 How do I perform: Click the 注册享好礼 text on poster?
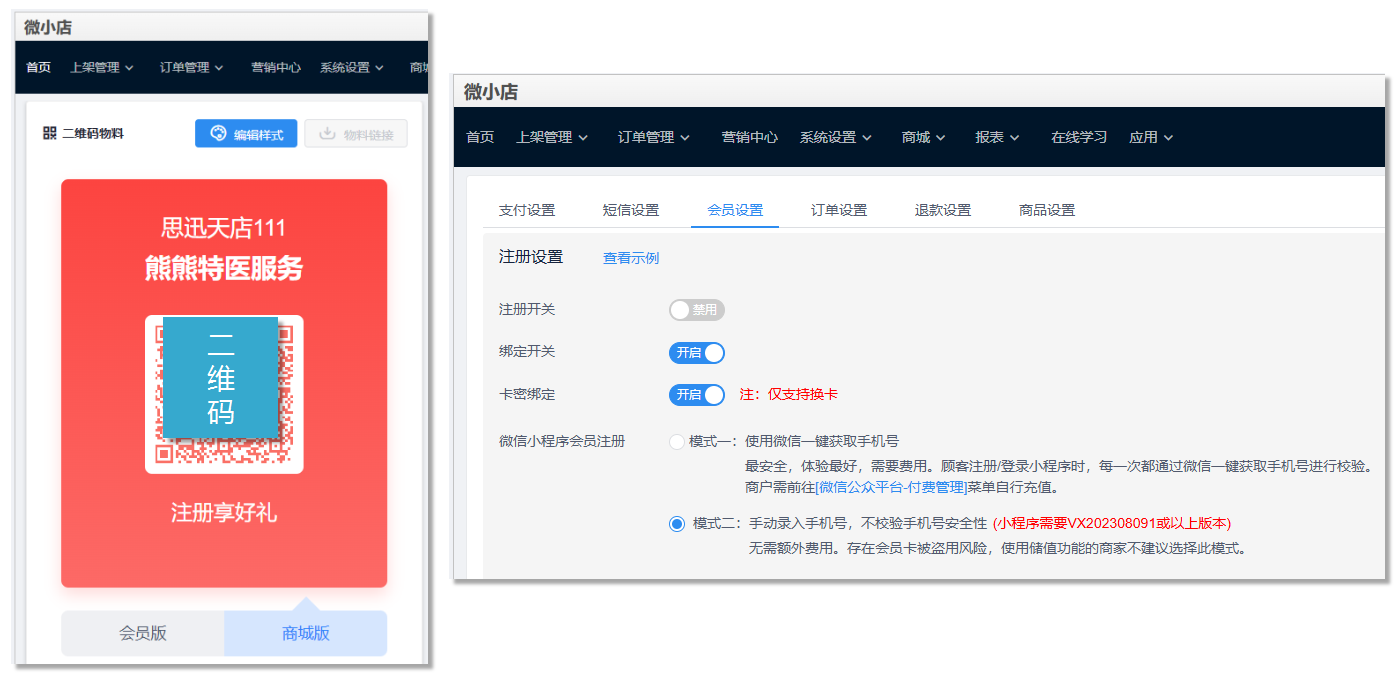[x=224, y=513]
